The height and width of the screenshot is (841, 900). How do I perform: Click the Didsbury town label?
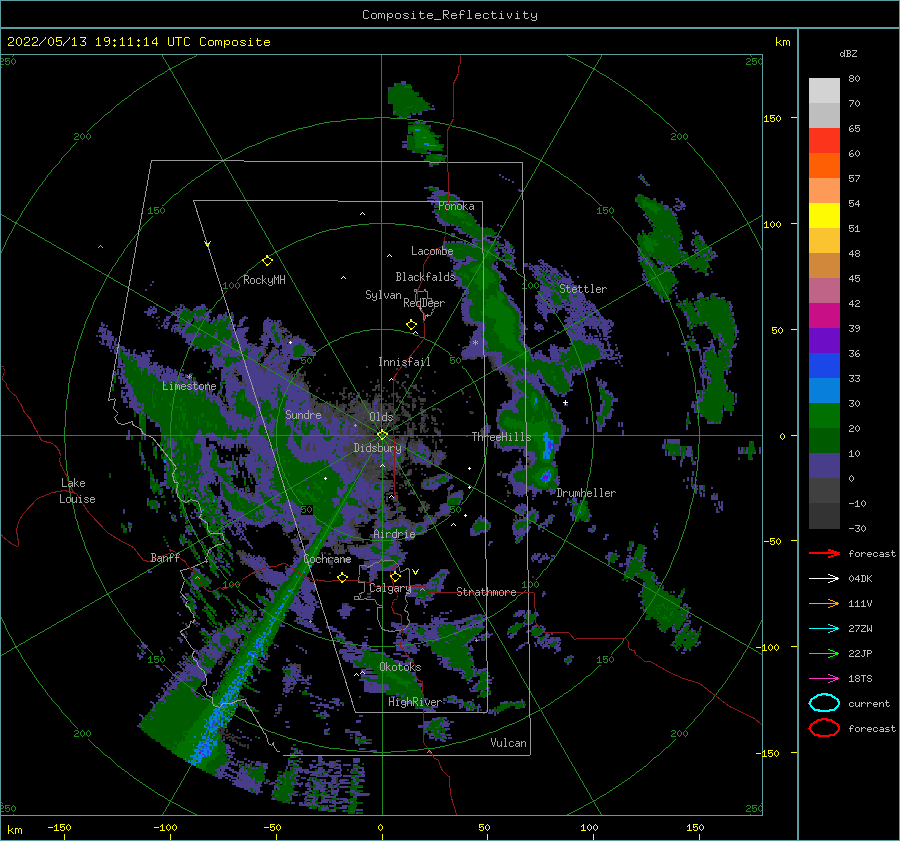(378, 448)
